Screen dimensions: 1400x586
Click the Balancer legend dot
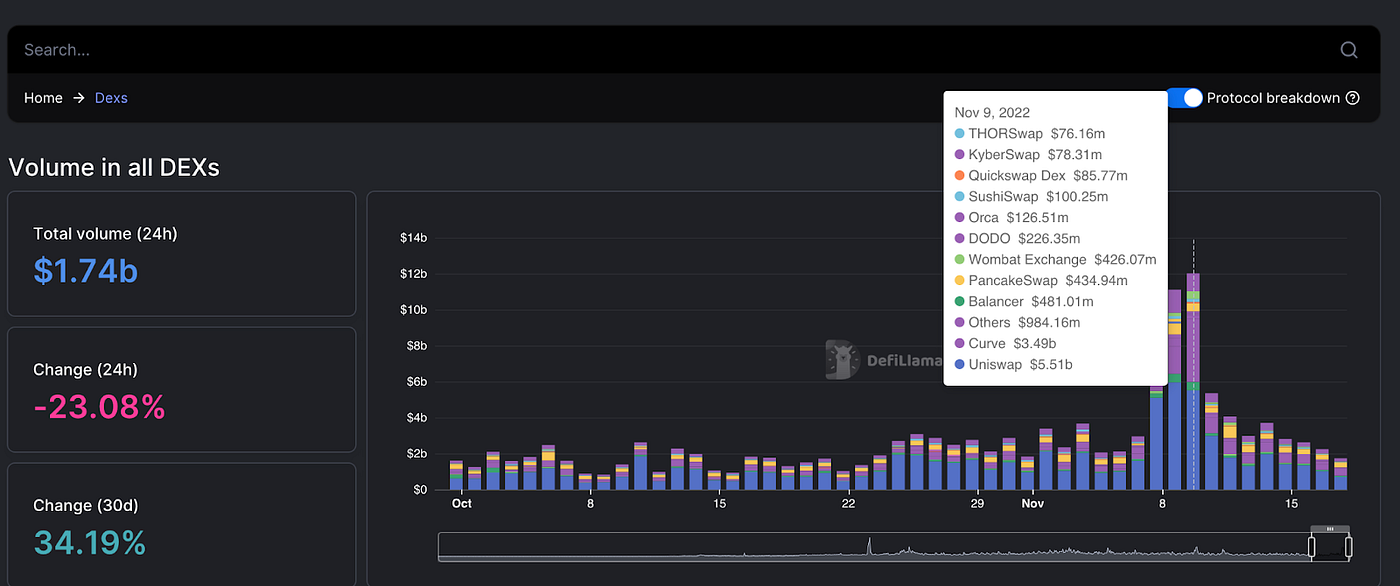(x=959, y=301)
